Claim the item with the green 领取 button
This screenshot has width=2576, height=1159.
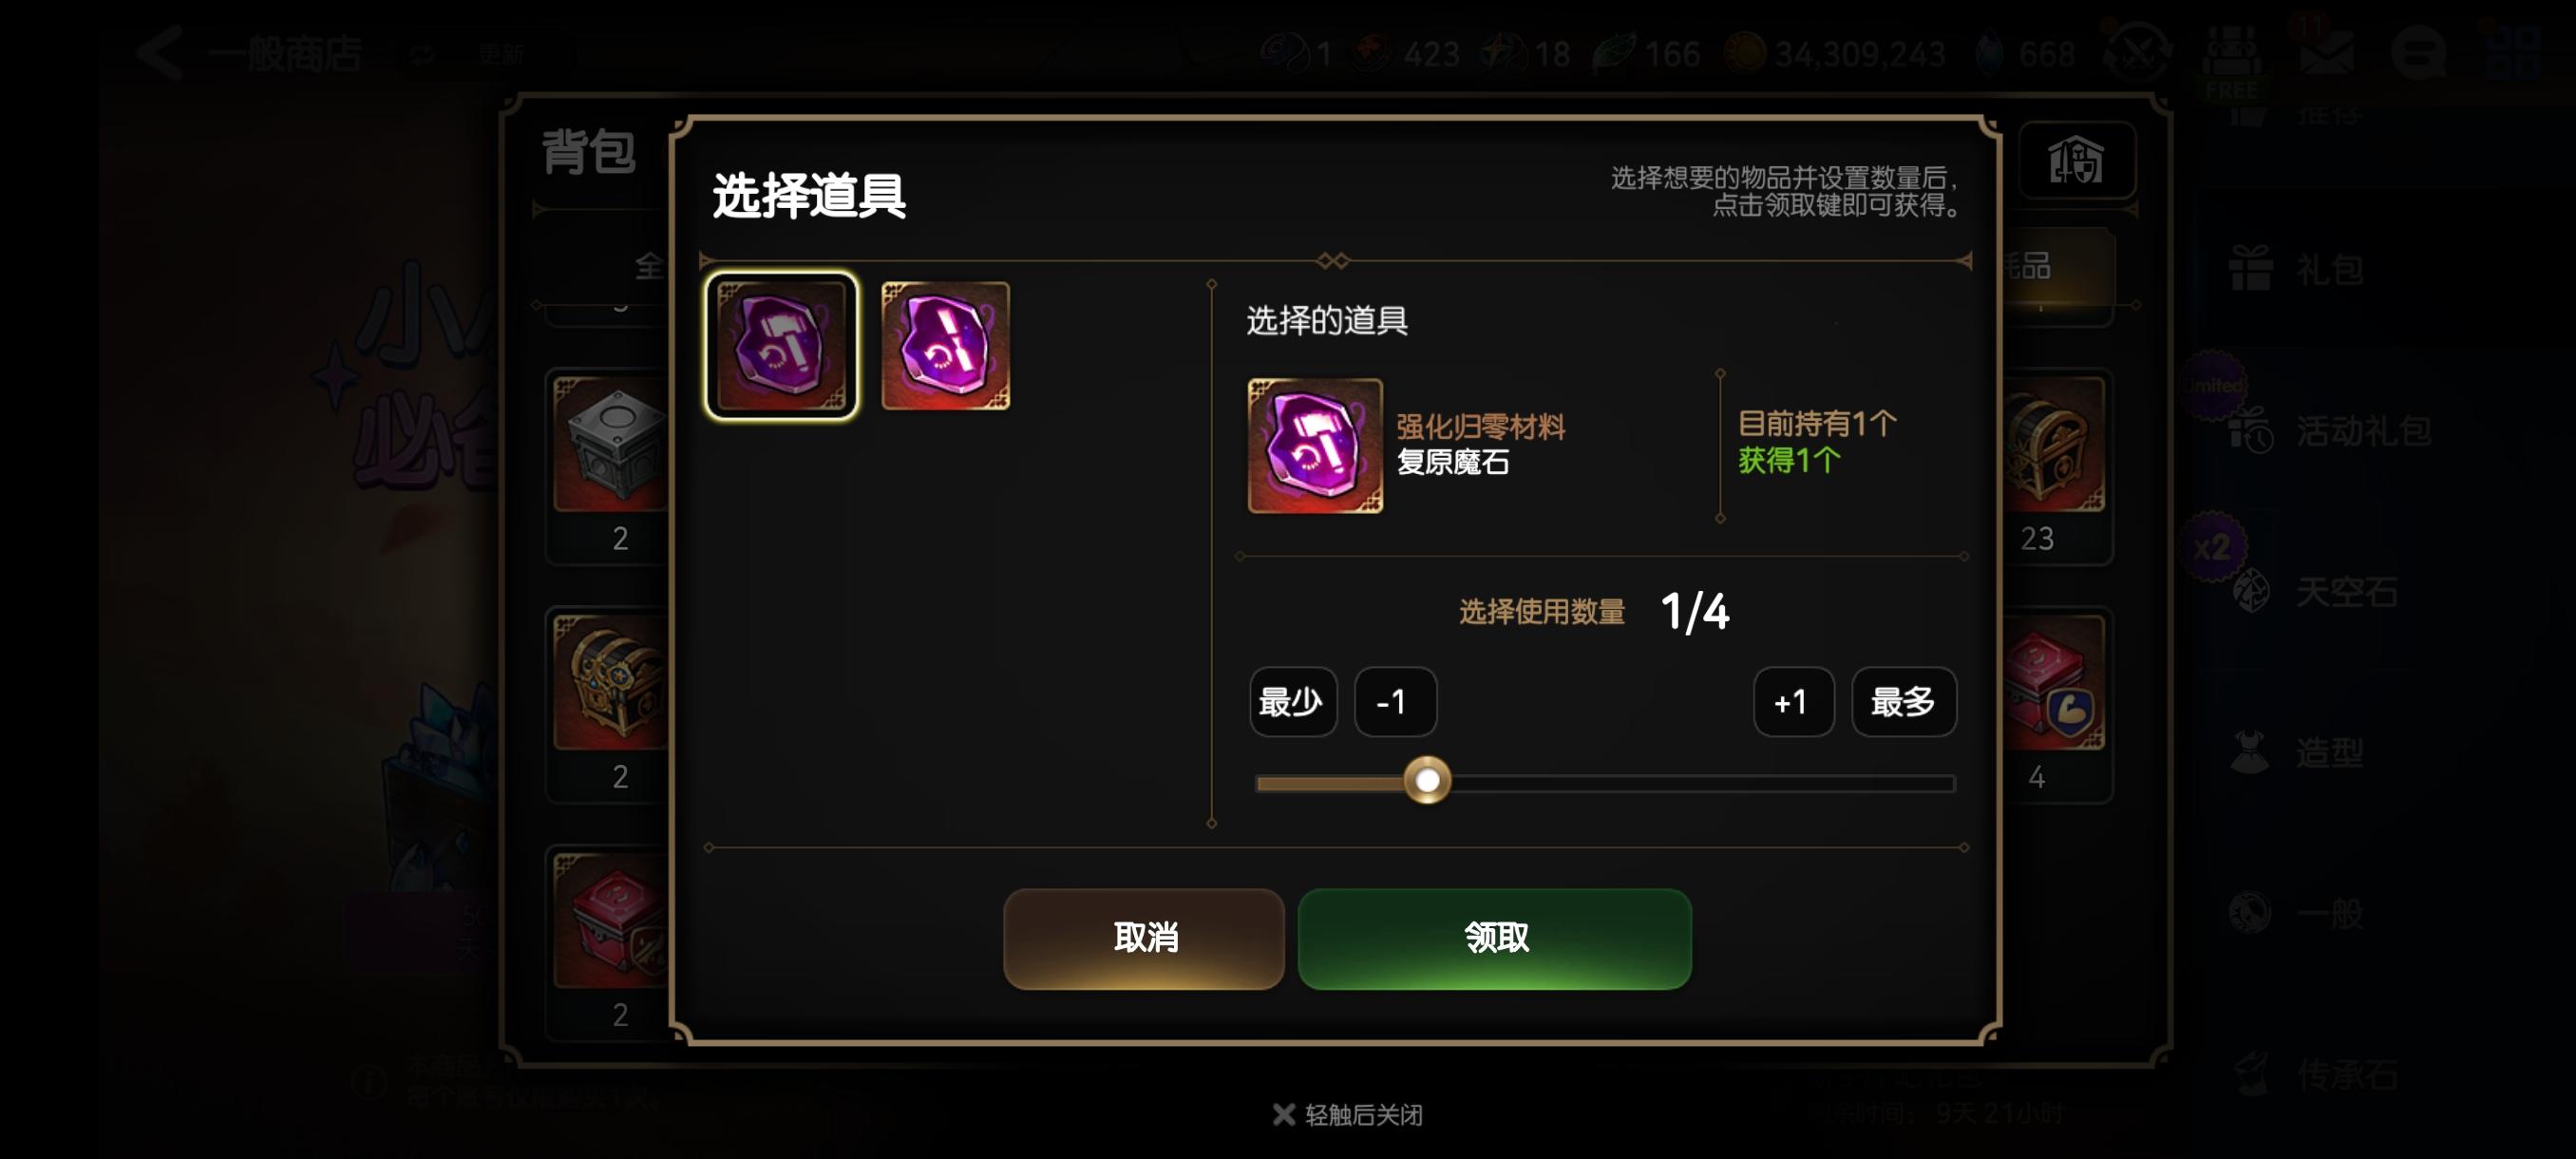click(x=1494, y=938)
